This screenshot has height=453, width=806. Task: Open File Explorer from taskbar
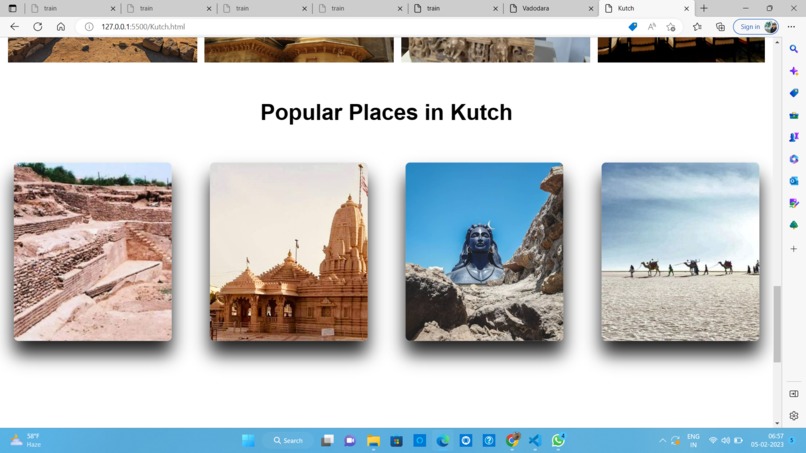click(x=373, y=441)
